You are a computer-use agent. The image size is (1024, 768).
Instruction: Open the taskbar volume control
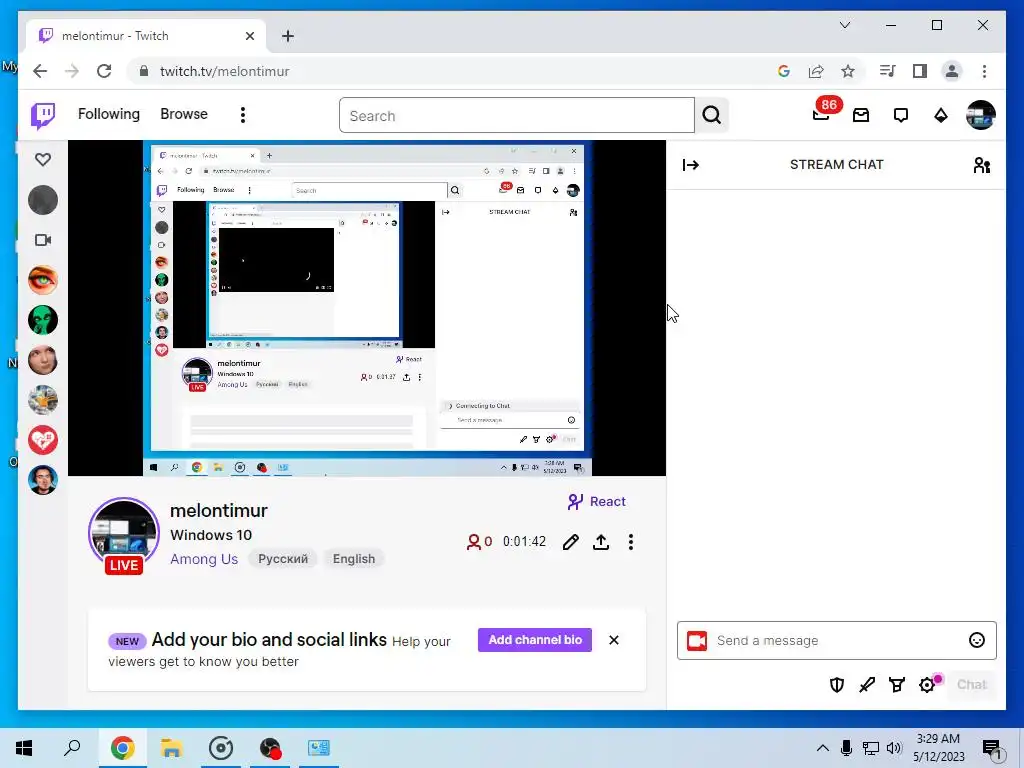[x=894, y=748]
